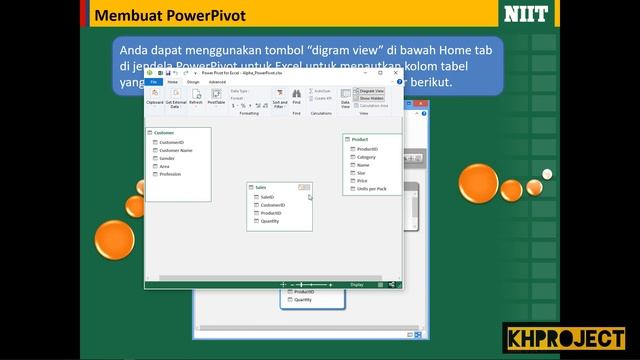The image size is (640, 360).
Task: Click the Undo icon in title bar
Action: (x=176, y=73)
